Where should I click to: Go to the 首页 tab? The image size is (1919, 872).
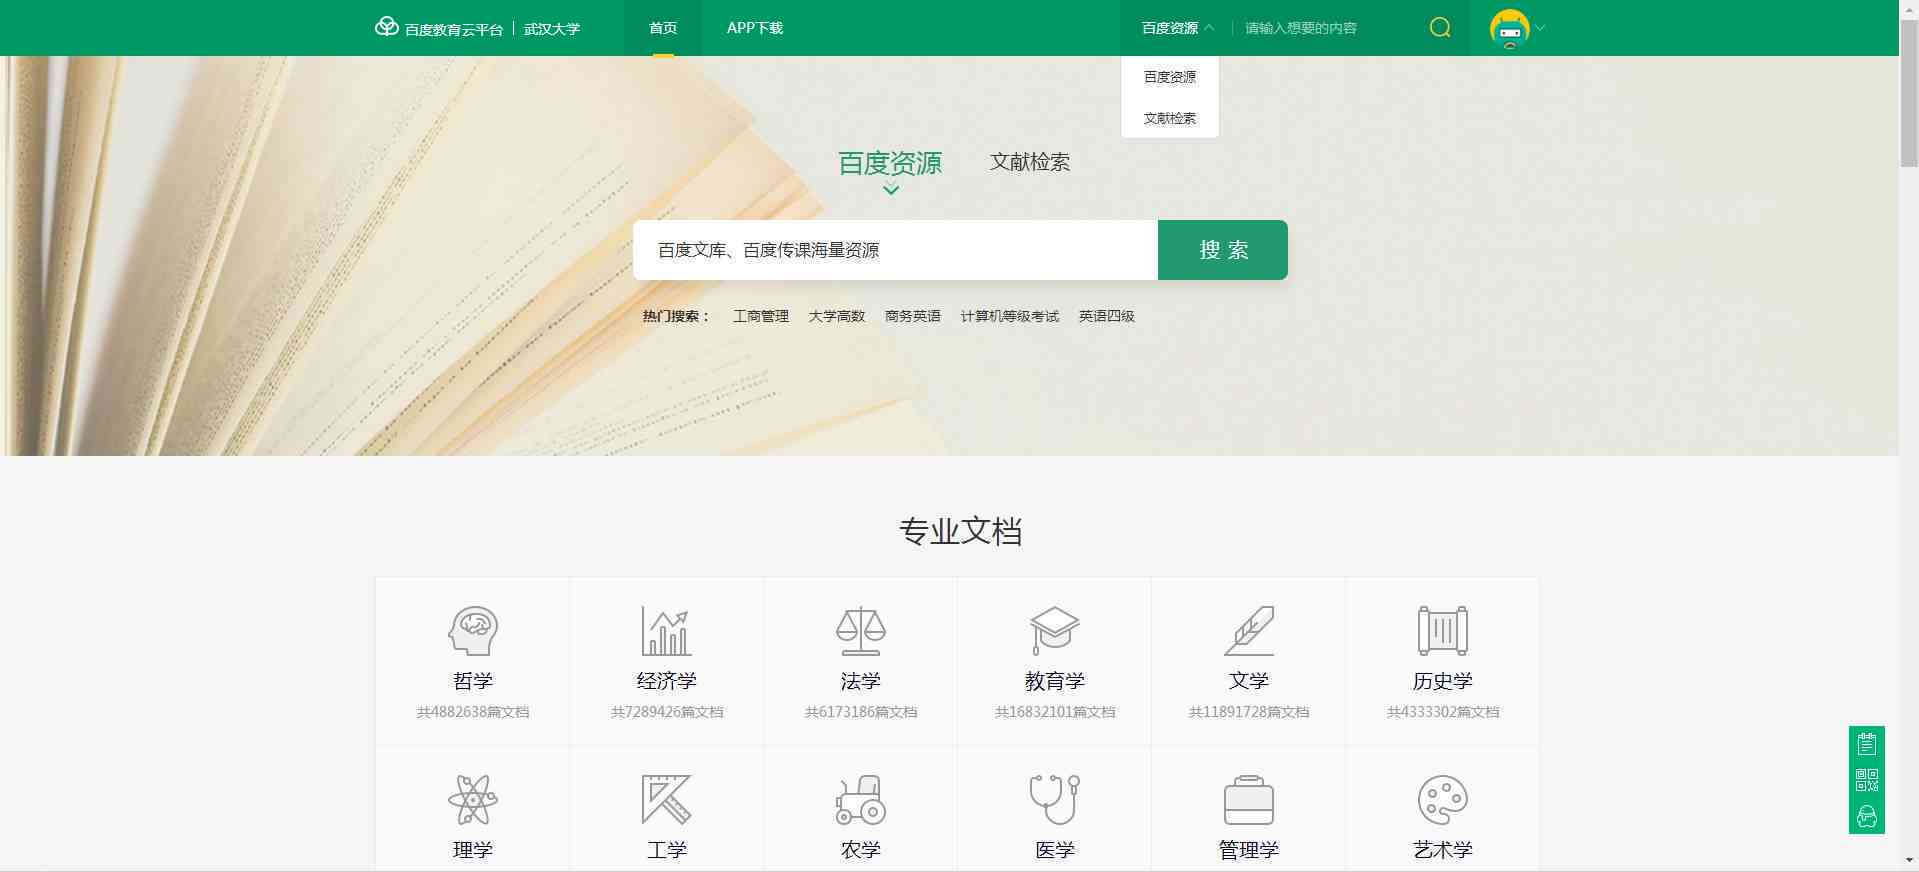tap(663, 28)
